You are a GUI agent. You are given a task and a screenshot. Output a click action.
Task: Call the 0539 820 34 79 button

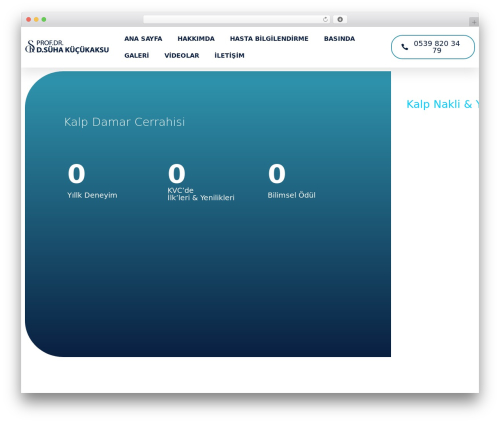433,47
